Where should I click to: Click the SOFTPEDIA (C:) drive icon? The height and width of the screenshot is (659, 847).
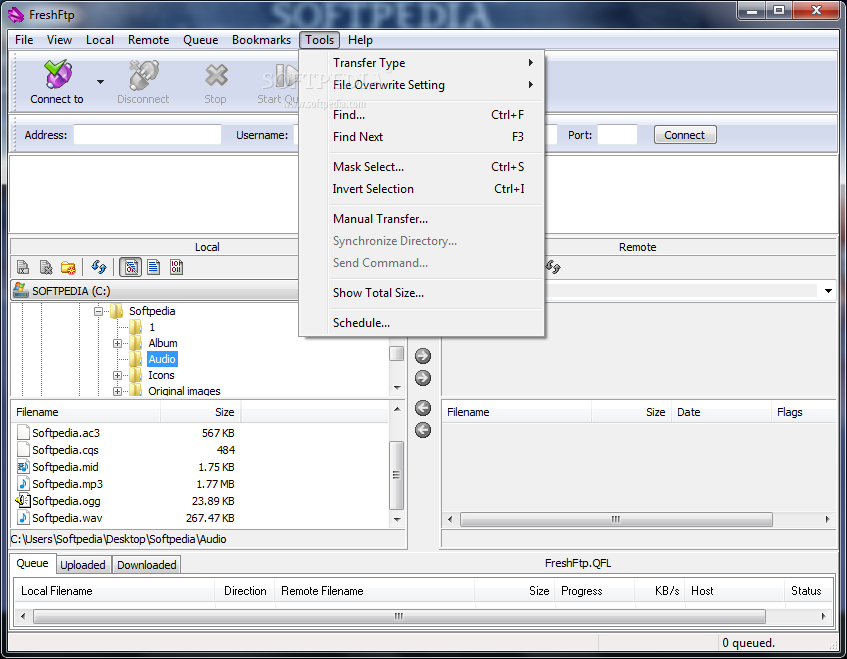click(x=21, y=290)
